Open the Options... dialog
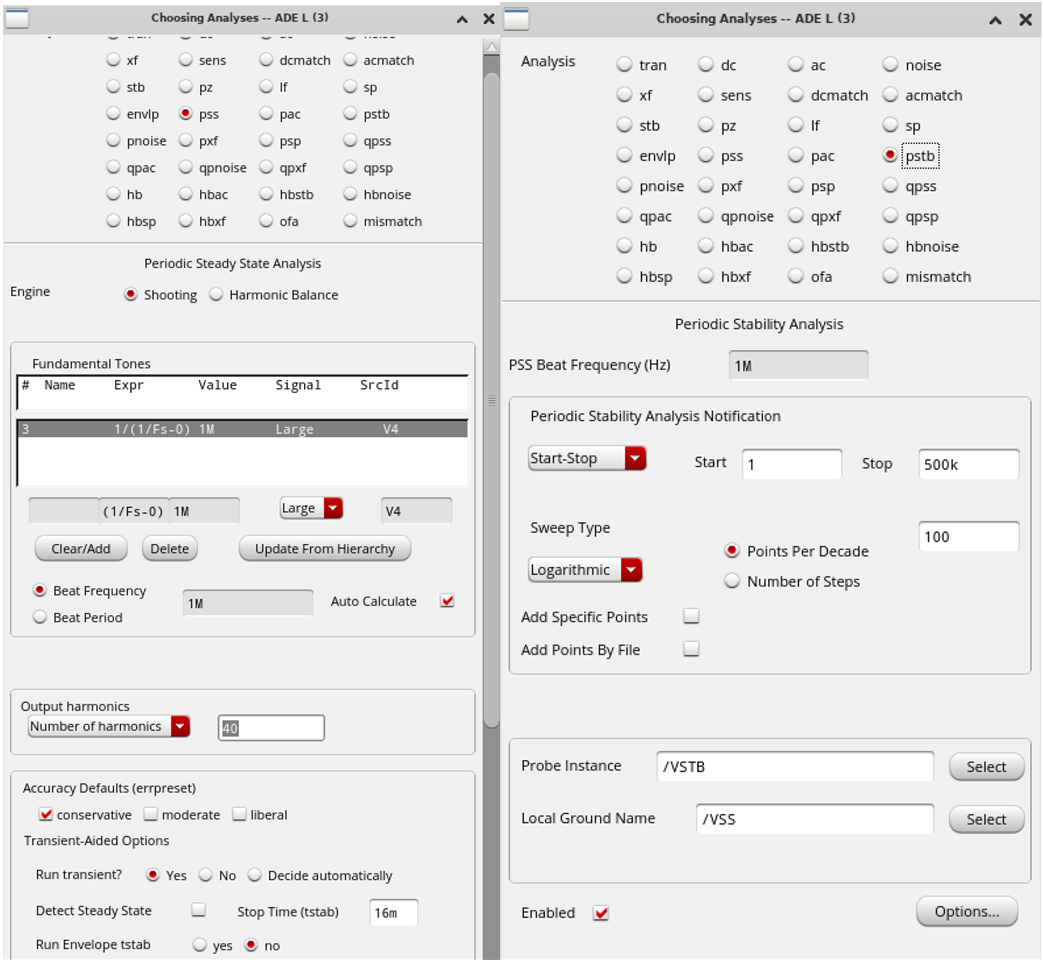The height and width of the screenshot is (960, 1043). [966, 912]
